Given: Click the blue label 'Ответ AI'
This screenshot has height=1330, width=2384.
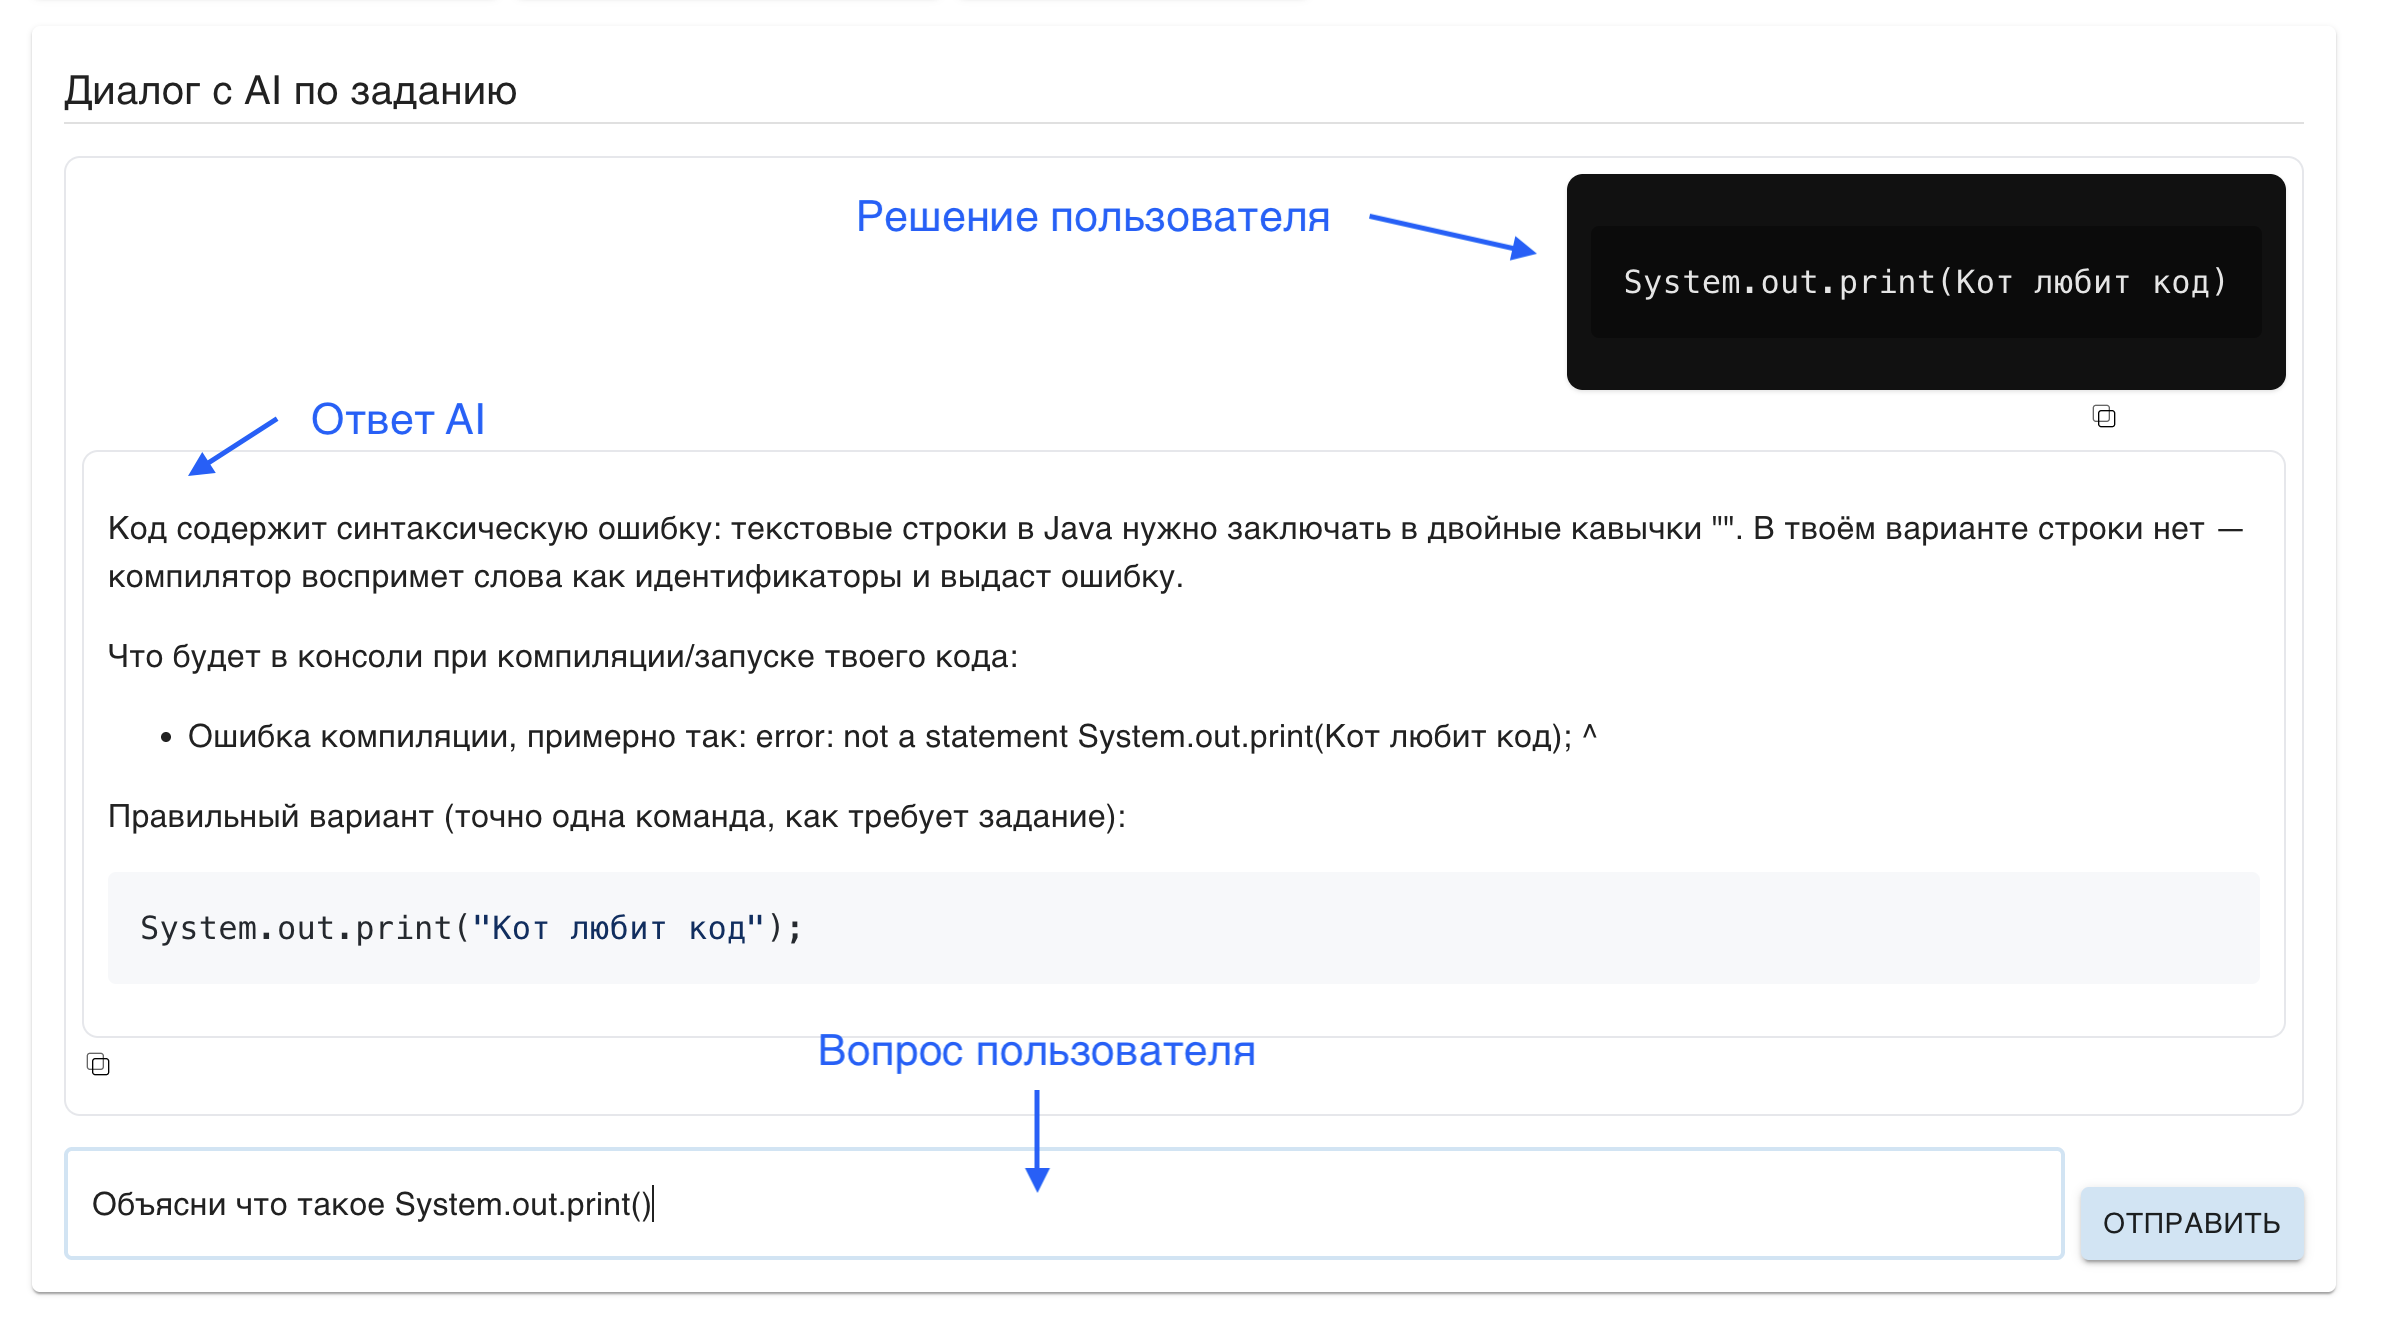Looking at the screenshot, I should point(399,420).
